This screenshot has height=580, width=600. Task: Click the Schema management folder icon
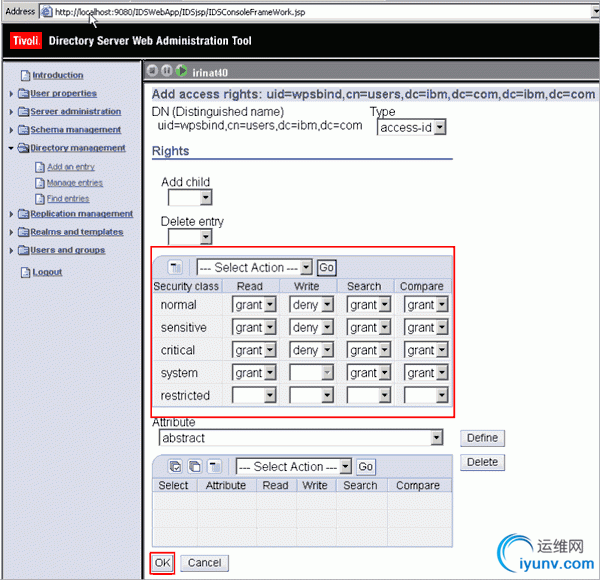(x=23, y=130)
